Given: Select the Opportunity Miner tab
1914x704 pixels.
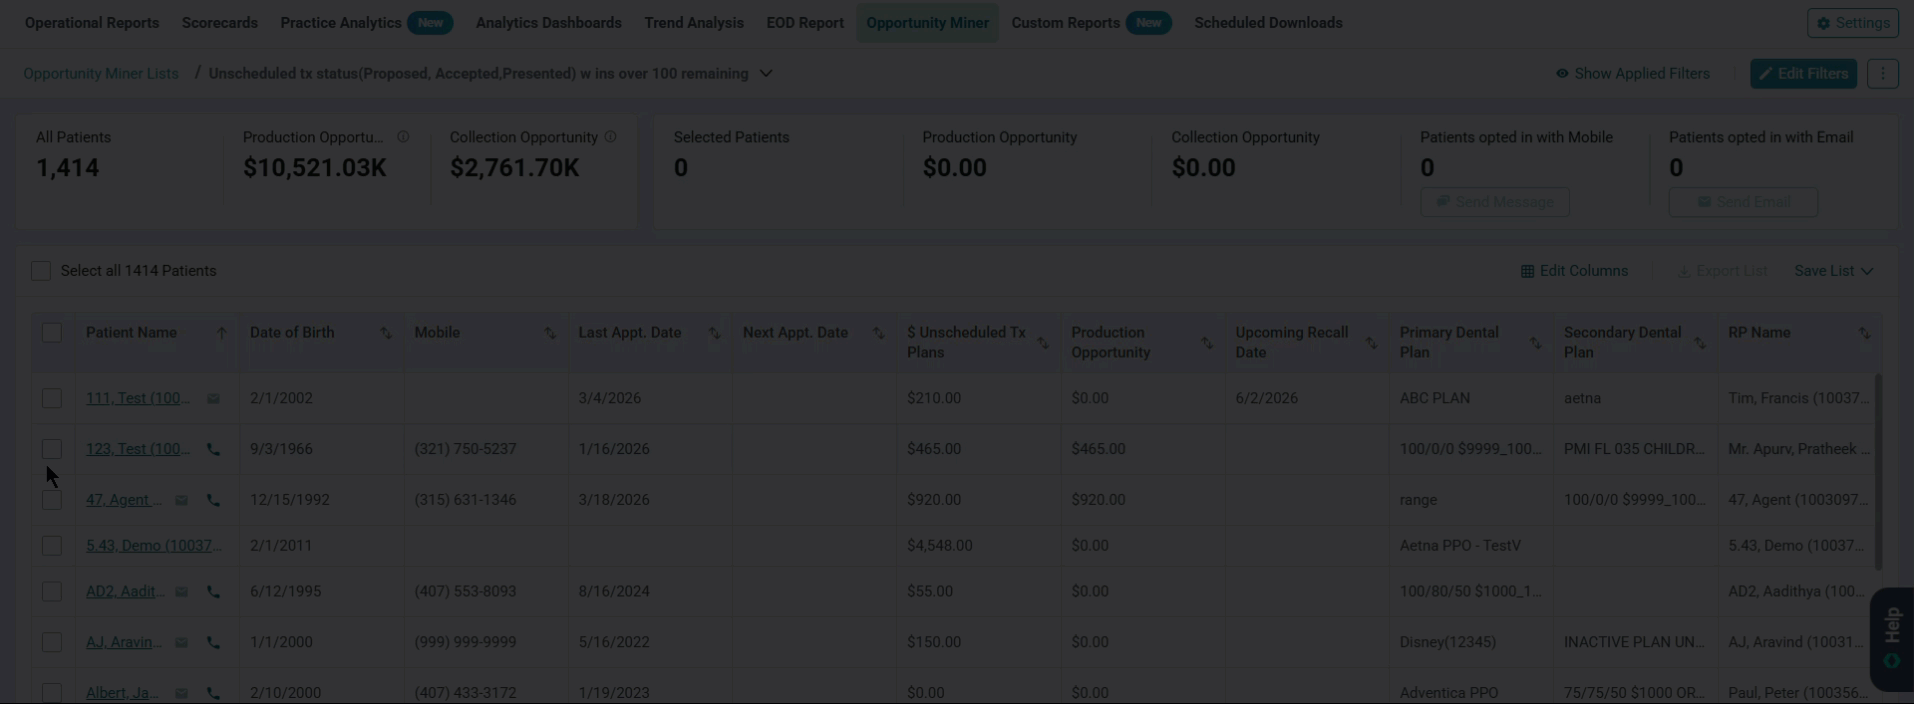Looking at the screenshot, I should point(927,23).
